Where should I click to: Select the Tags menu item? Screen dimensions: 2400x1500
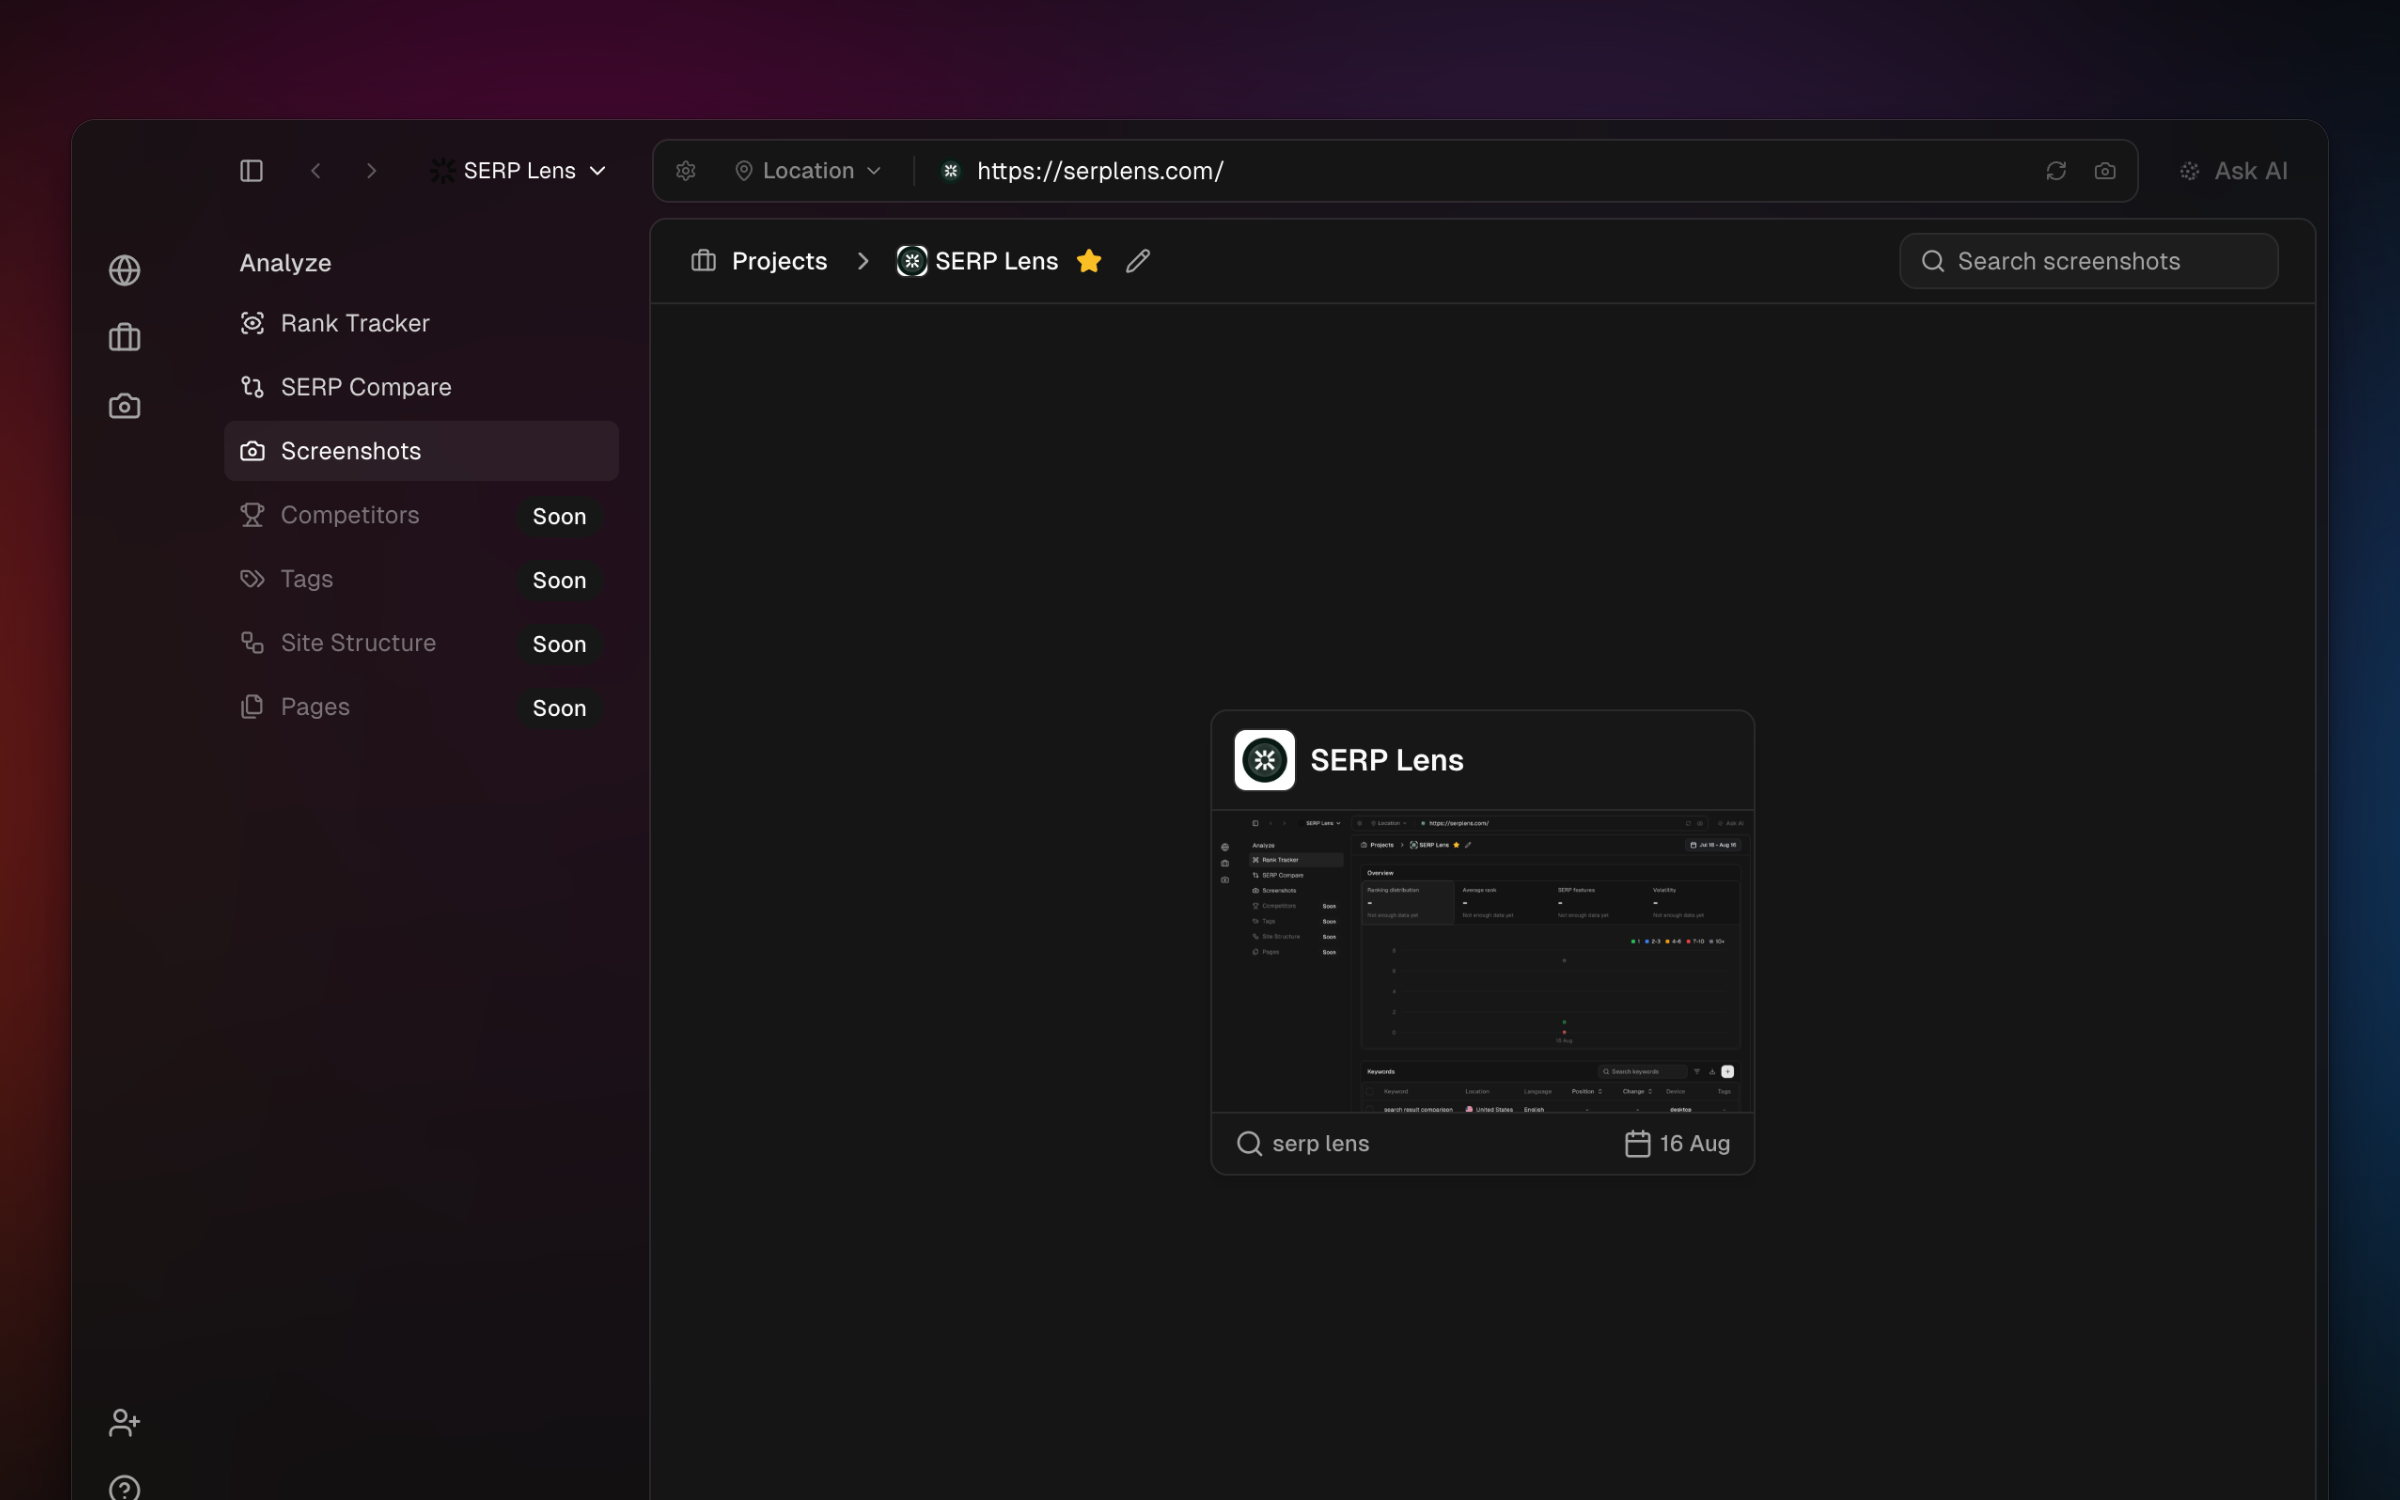(x=421, y=579)
